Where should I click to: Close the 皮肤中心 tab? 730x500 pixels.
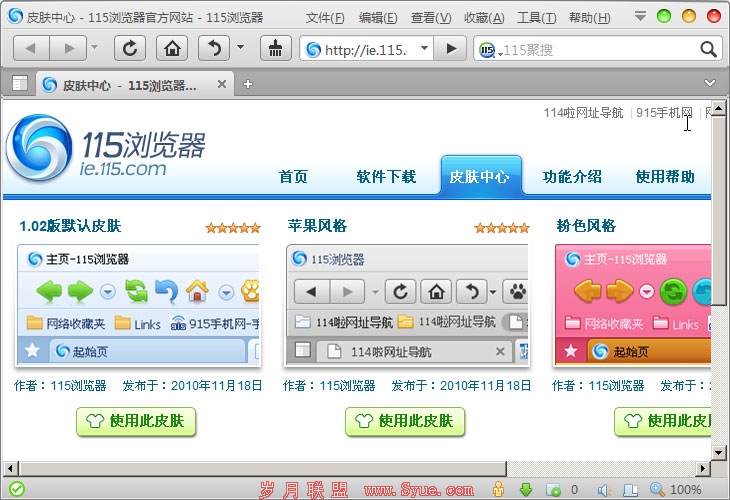222,84
